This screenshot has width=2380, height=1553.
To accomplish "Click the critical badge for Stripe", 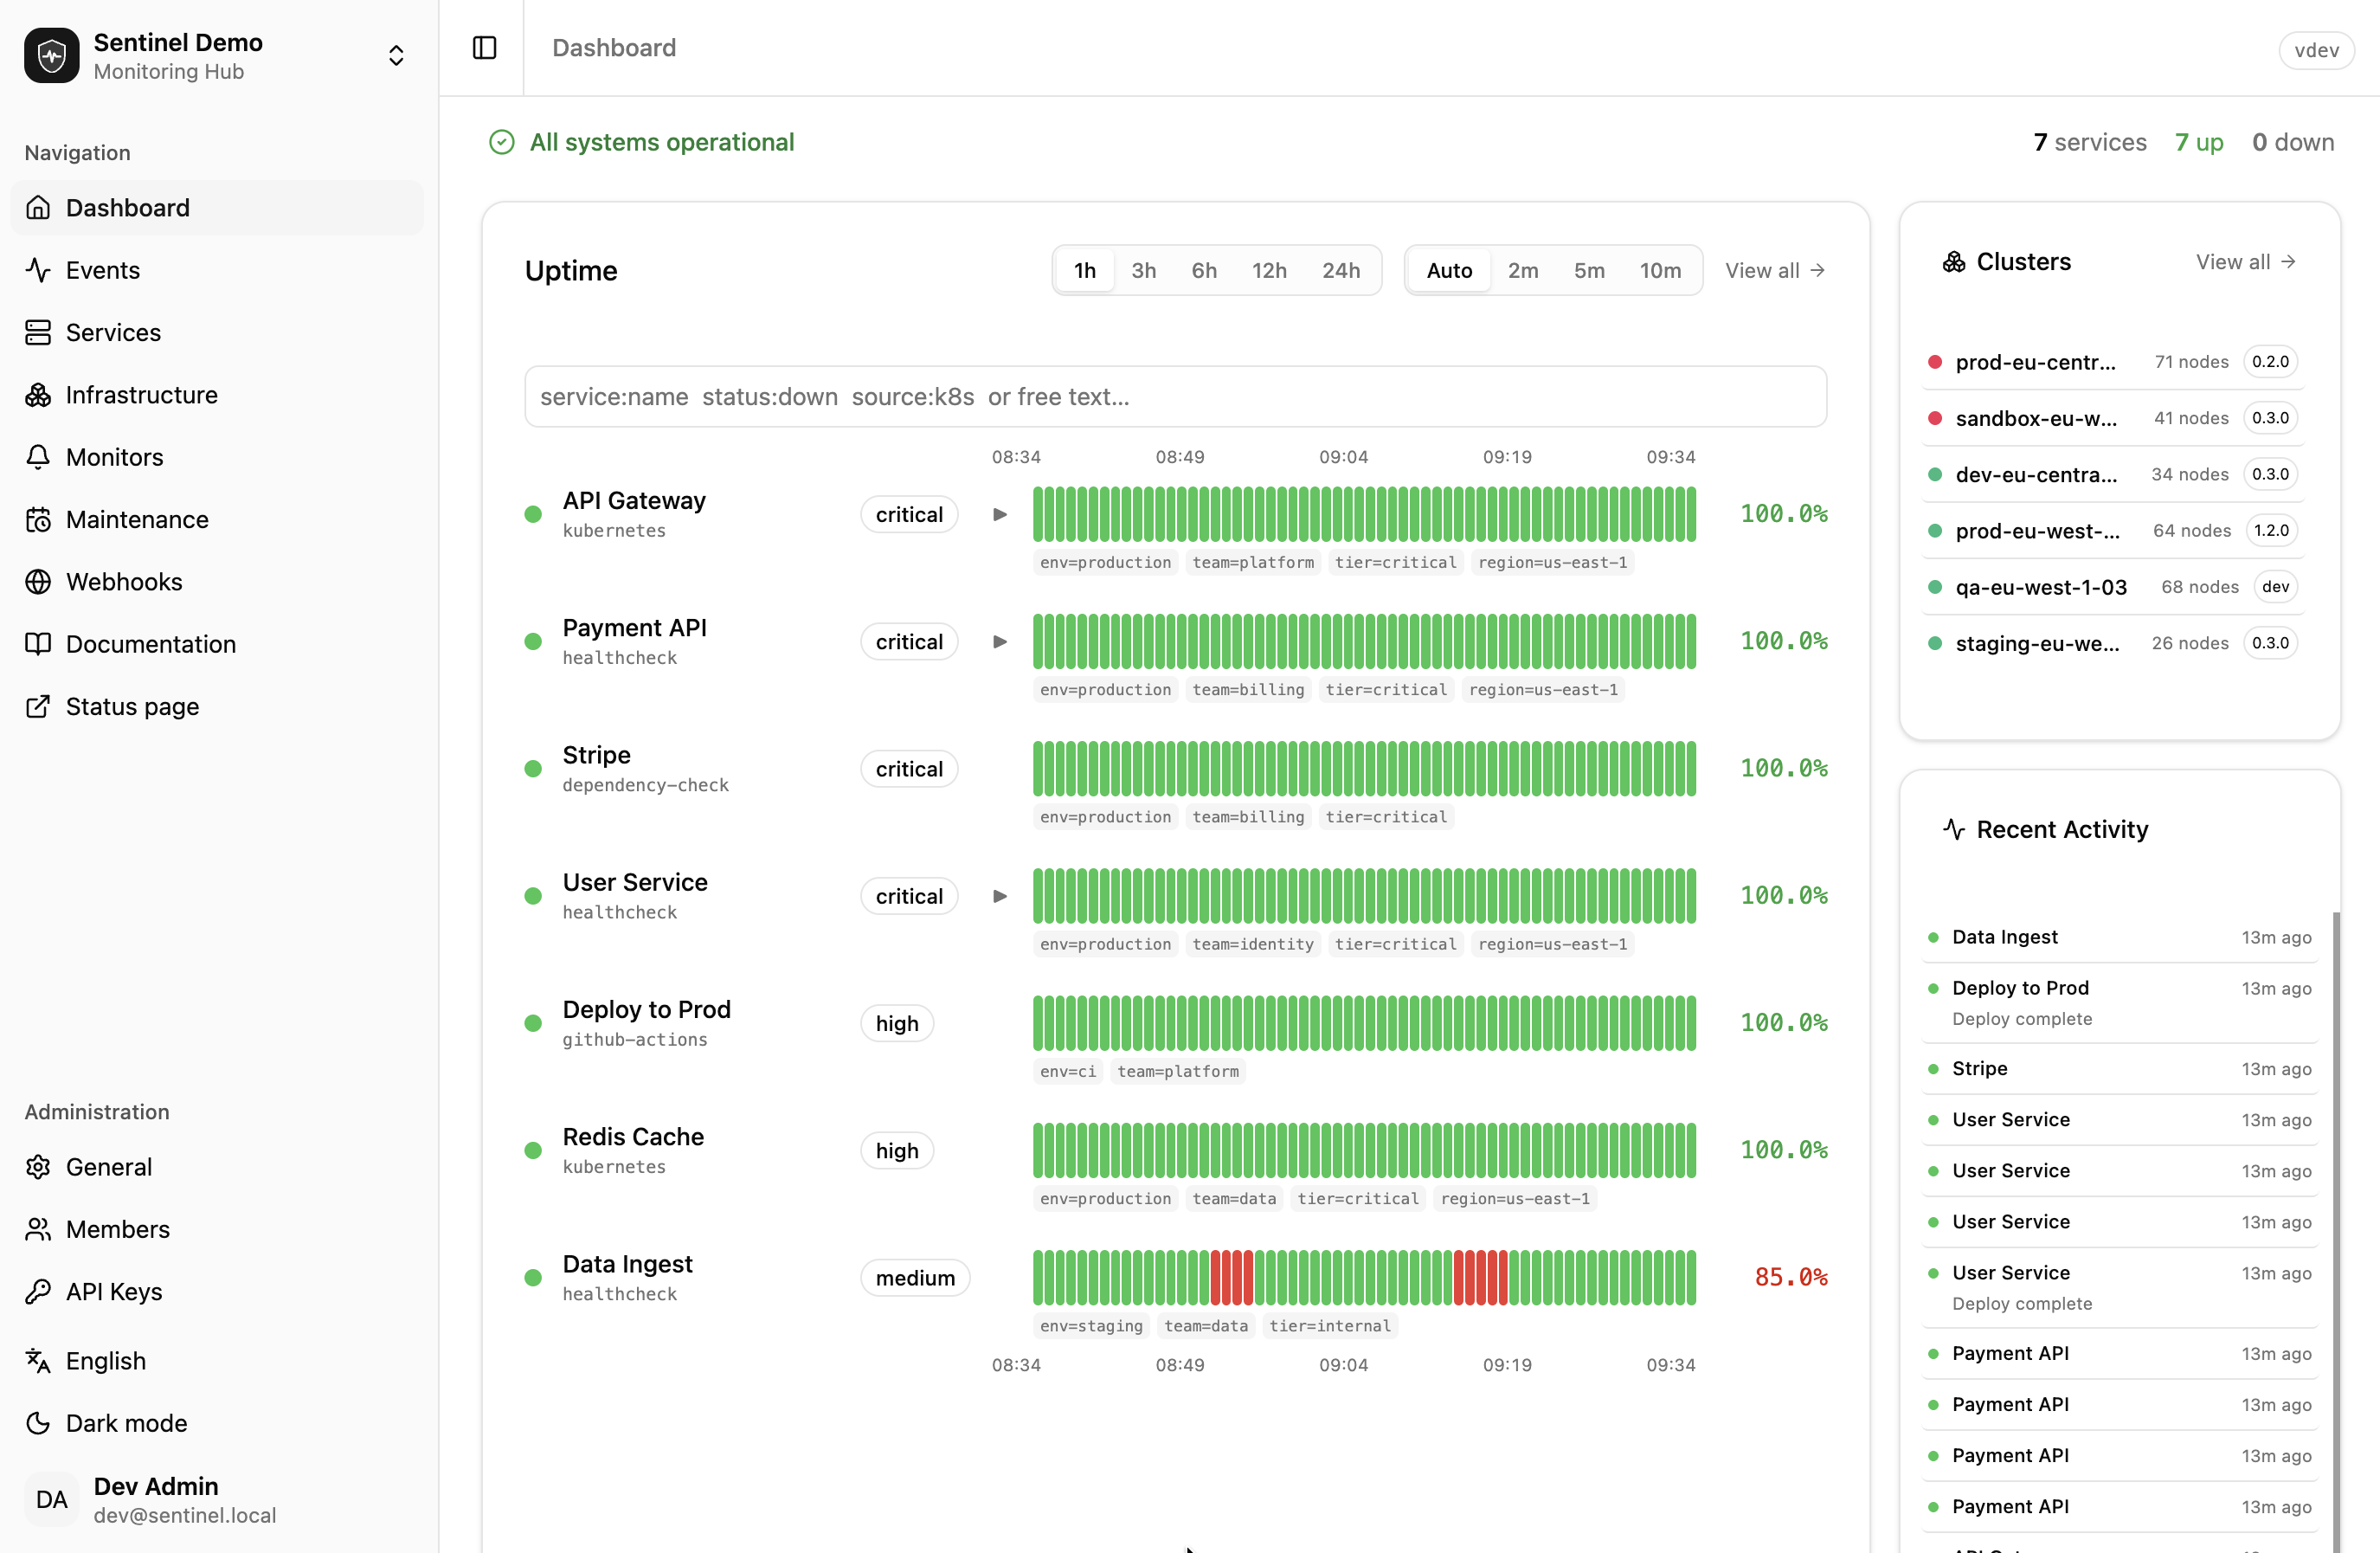I will pos(909,768).
